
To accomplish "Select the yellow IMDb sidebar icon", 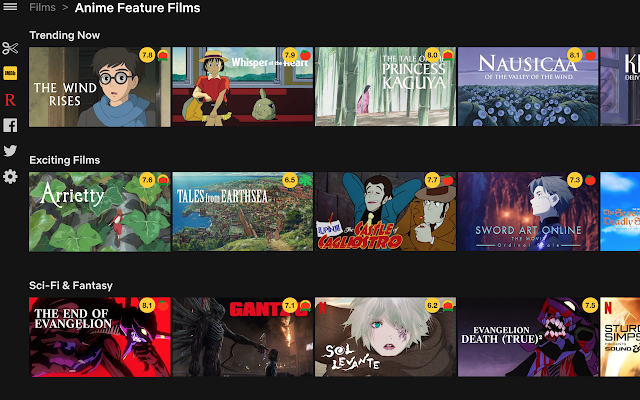I will coord(10,73).
